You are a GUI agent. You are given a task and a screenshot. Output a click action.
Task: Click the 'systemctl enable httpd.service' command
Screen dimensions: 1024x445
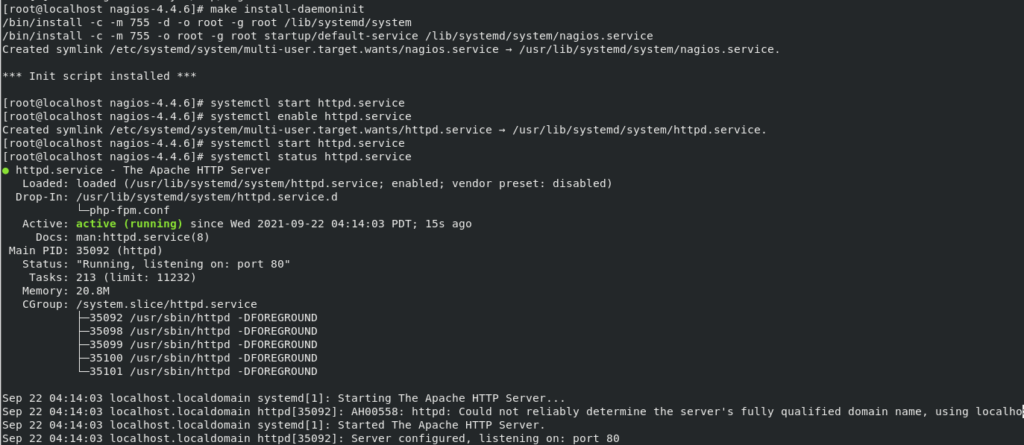(312, 117)
